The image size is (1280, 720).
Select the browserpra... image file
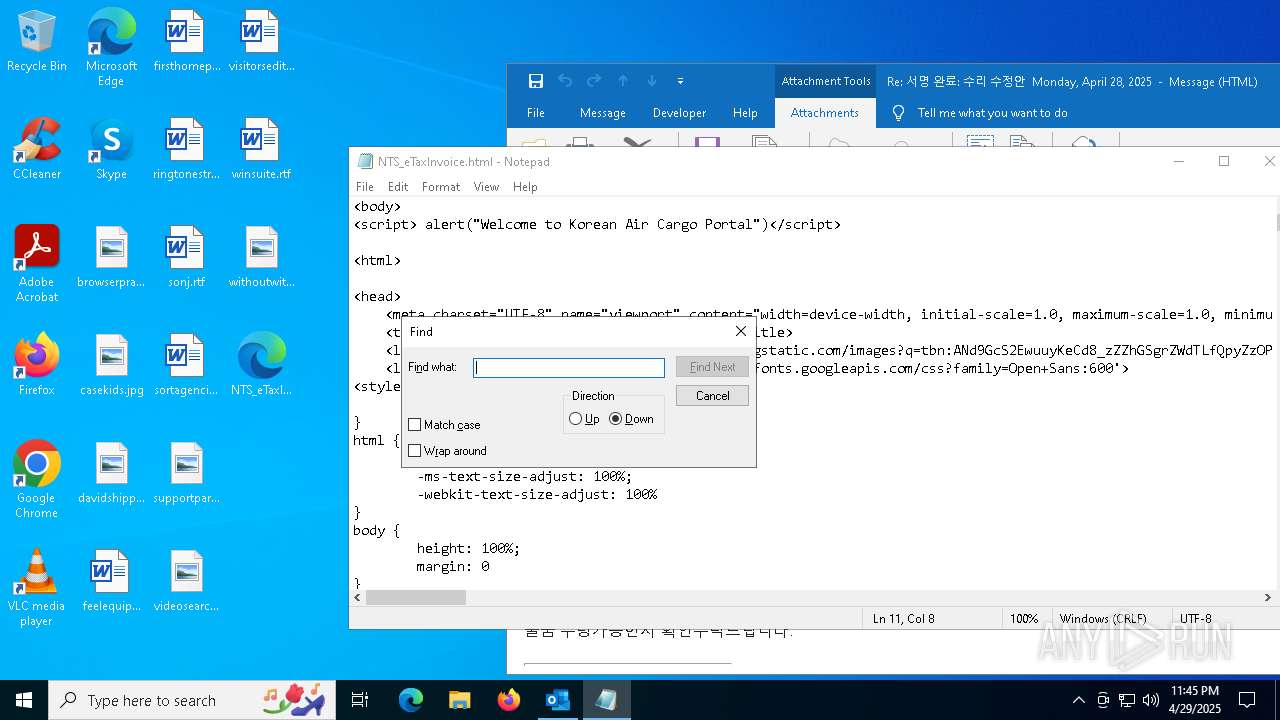click(111, 257)
